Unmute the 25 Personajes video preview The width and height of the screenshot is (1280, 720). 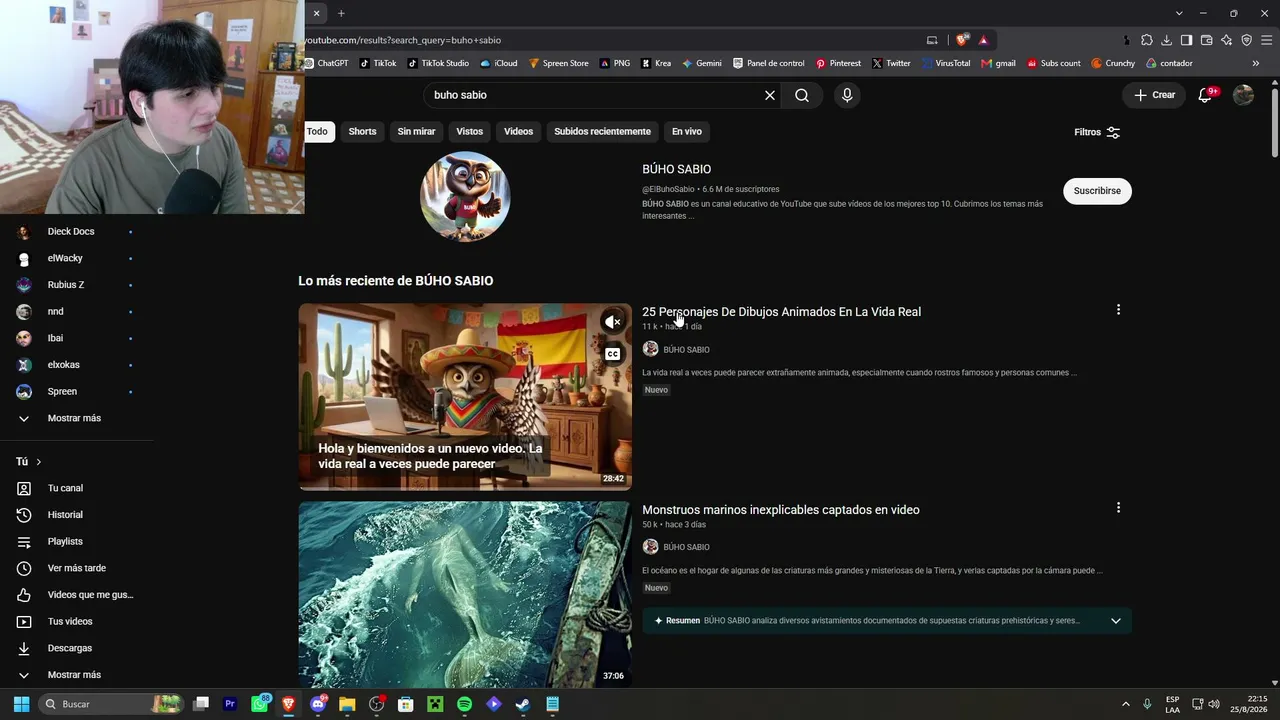pos(612,322)
